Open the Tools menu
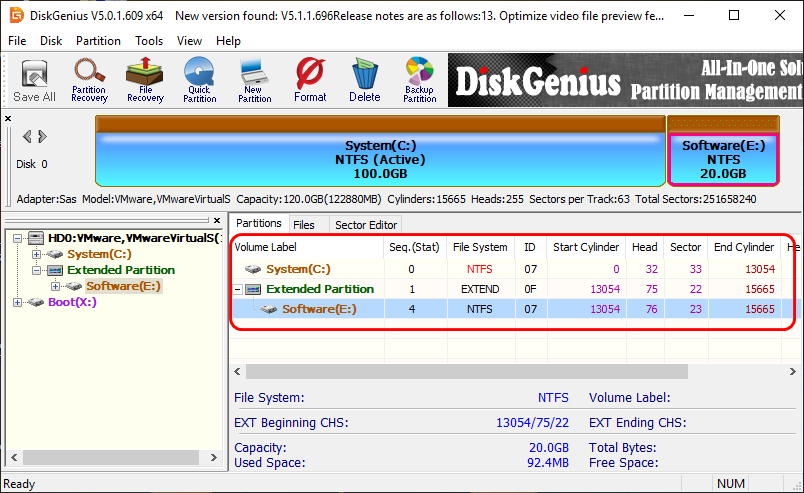Screen dimensions: 804x493 tap(149, 41)
